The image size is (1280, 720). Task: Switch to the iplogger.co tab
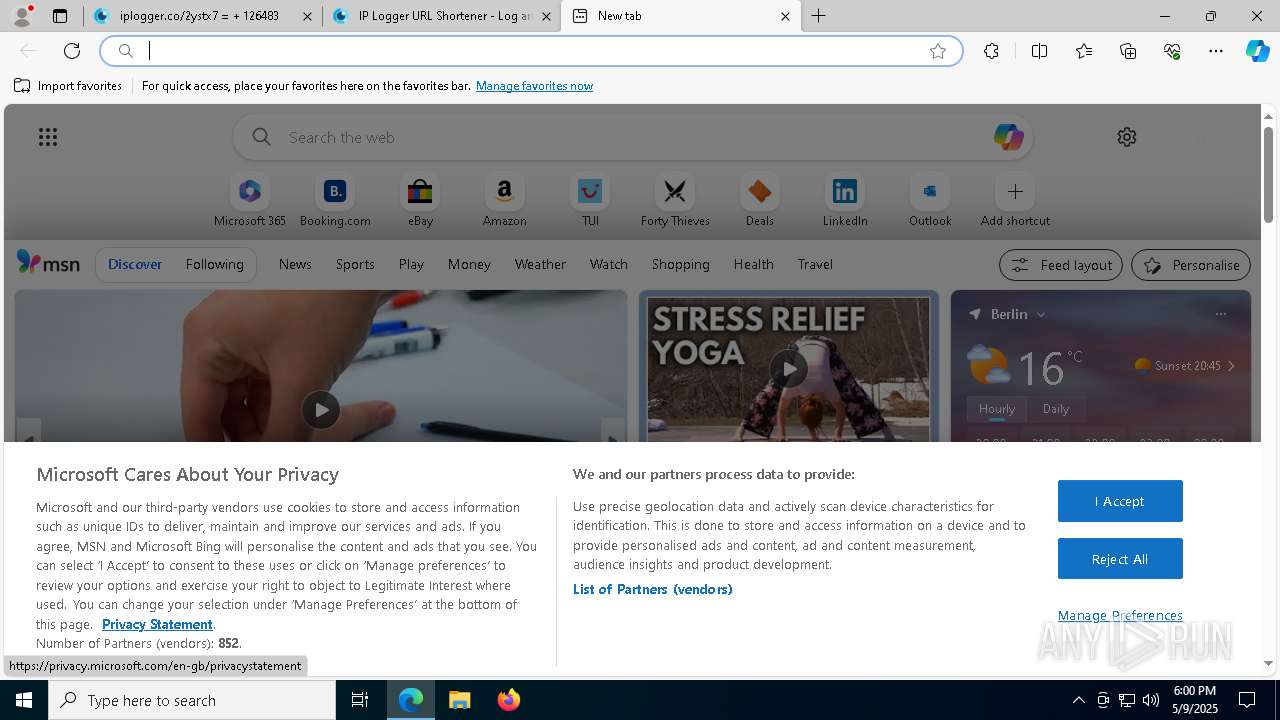[x=202, y=16]
